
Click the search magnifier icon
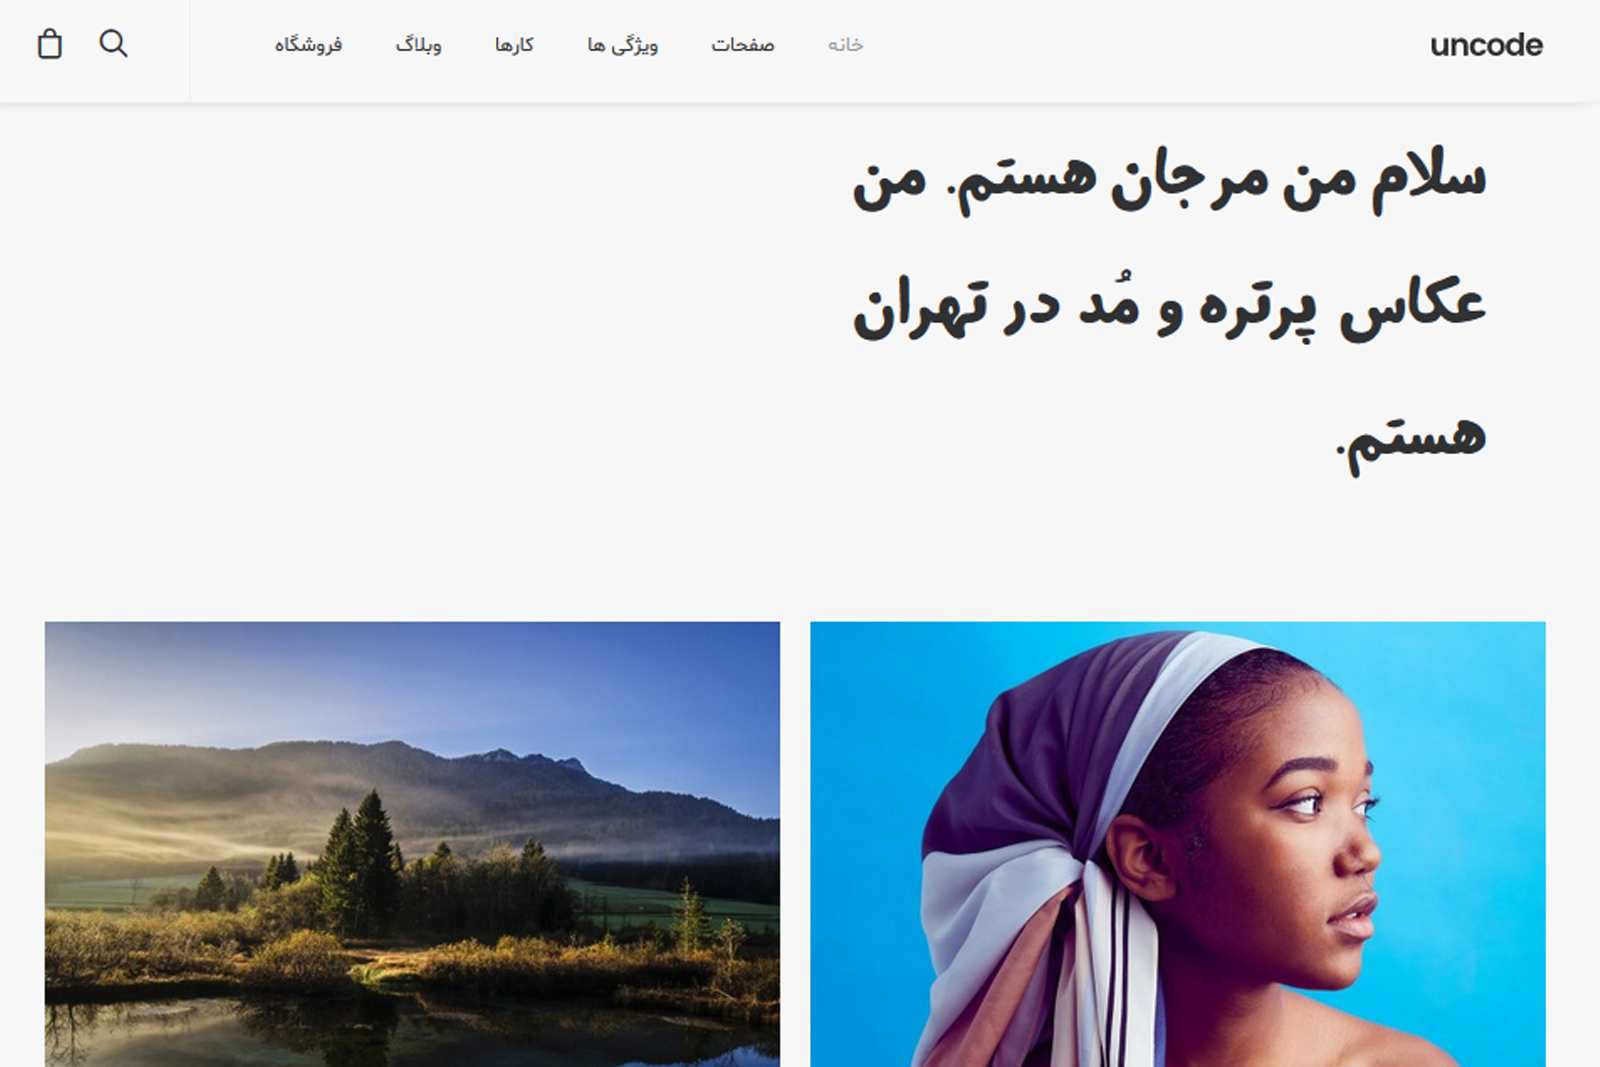coord(113,44)
